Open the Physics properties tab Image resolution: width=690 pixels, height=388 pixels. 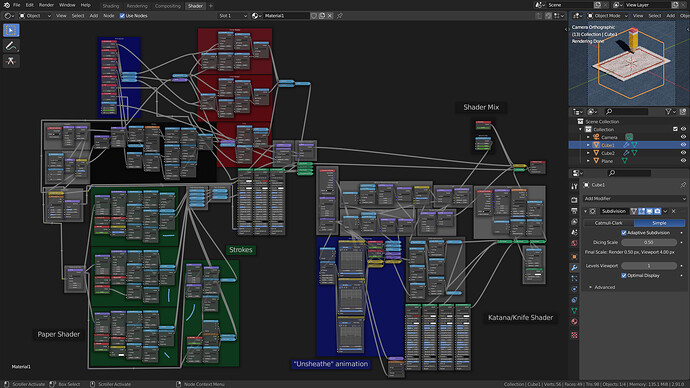click(574, 289)
